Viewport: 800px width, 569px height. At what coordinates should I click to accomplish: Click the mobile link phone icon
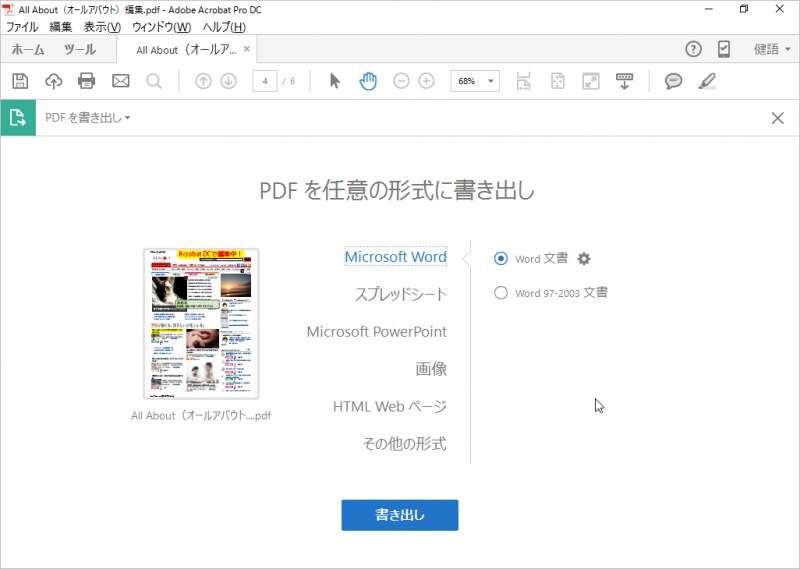[x=724, y=50]
